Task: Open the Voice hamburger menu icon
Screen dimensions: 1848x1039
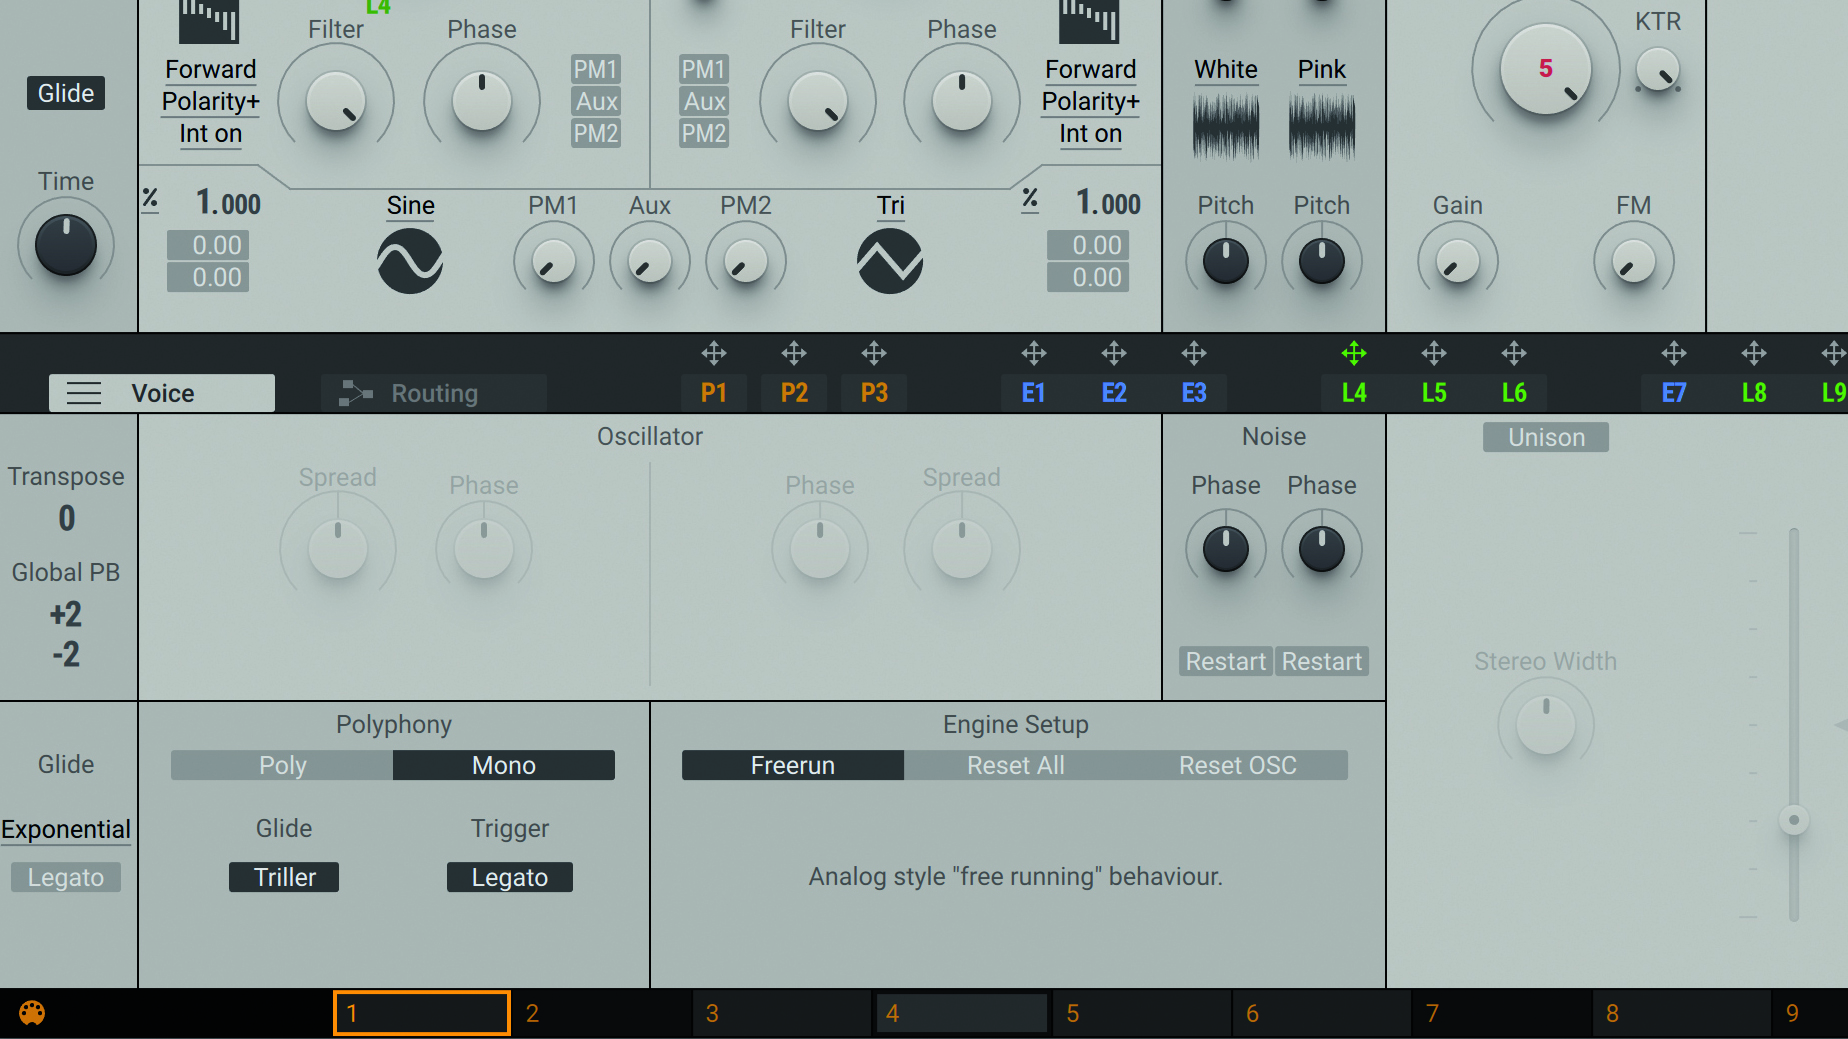Action: click(84, 393)
